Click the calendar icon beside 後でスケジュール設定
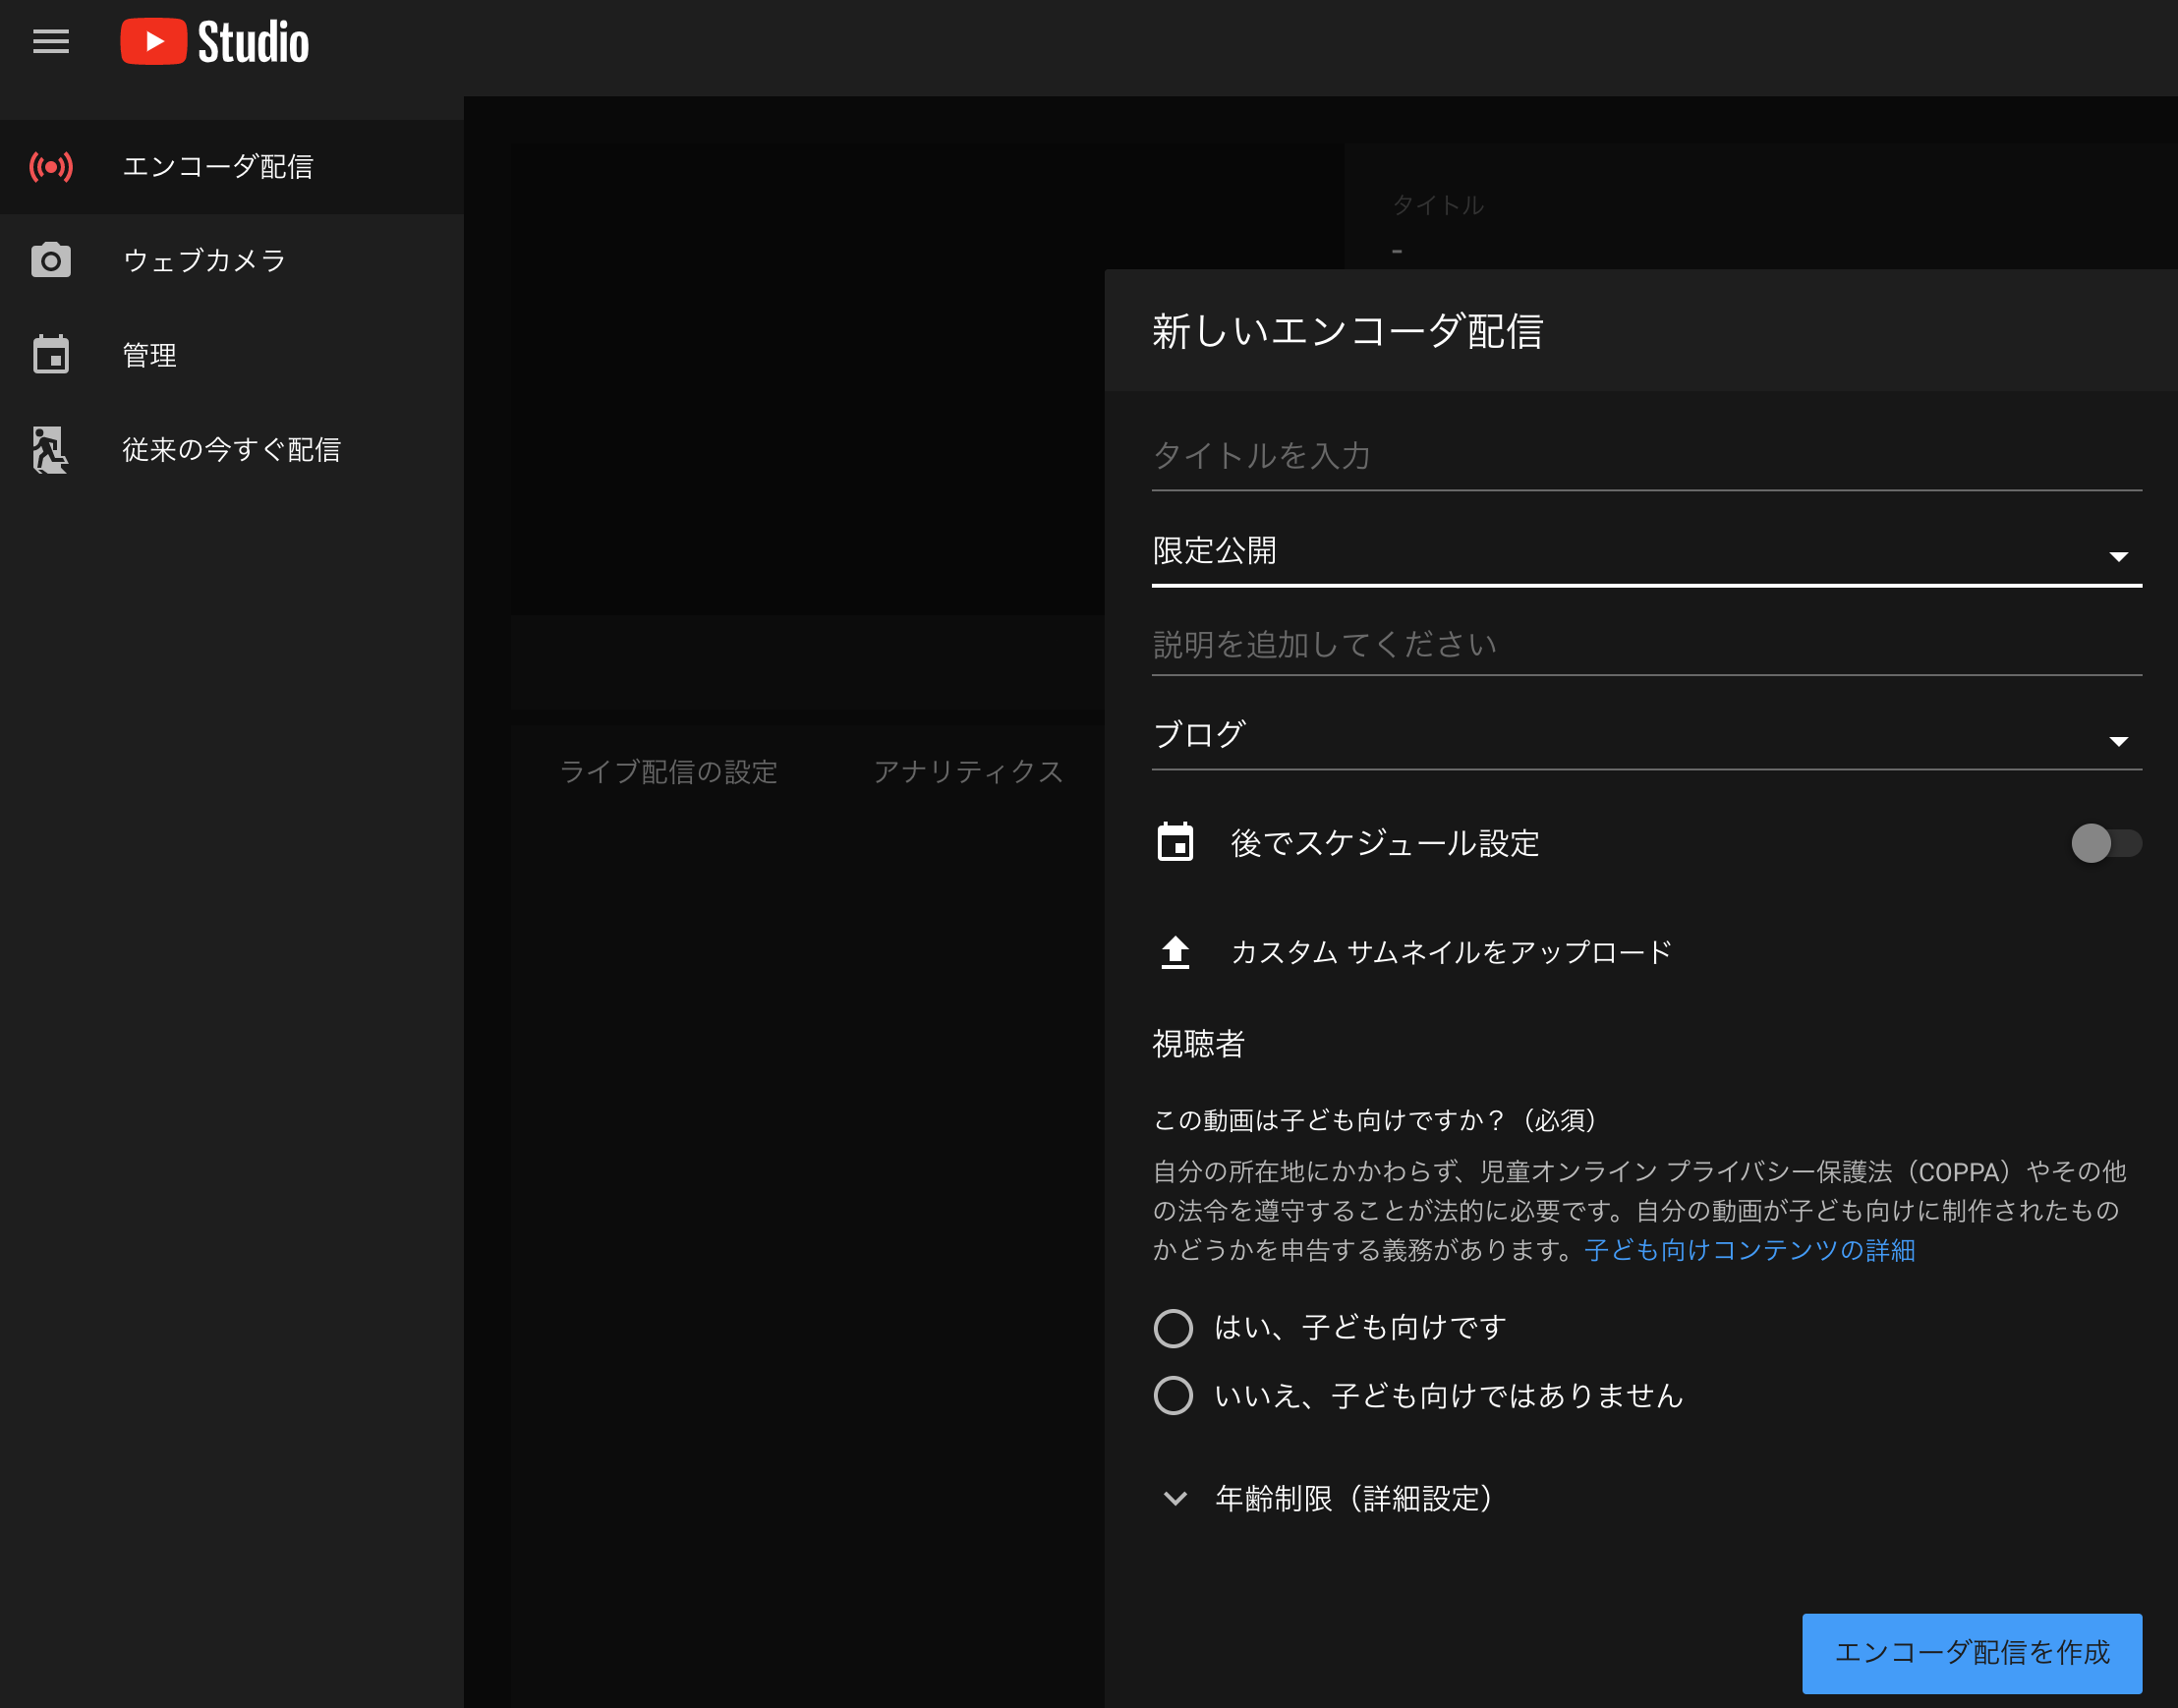 (x=1175, y=843)
